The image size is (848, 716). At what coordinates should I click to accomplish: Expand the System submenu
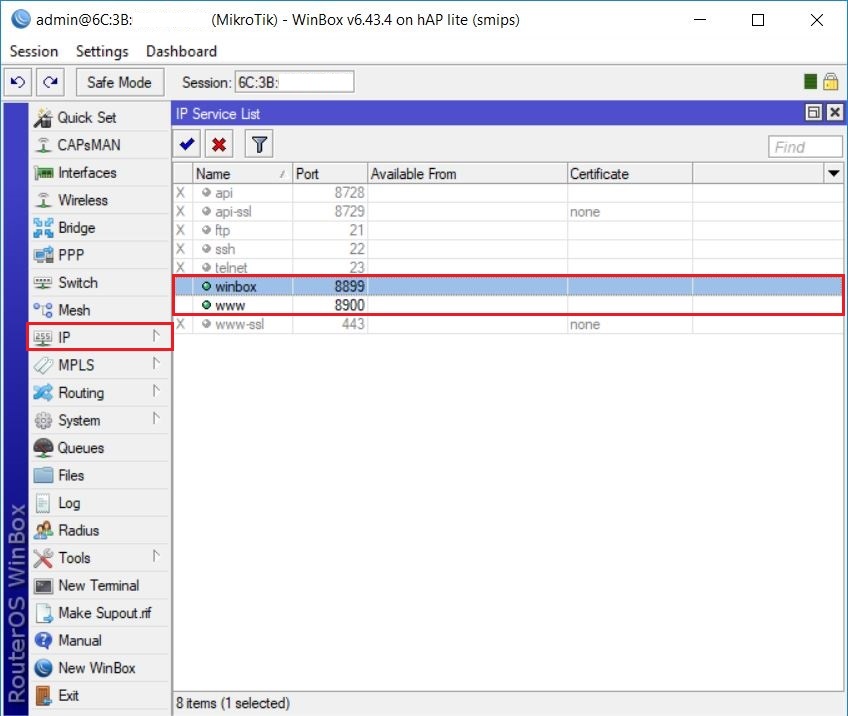156,419
